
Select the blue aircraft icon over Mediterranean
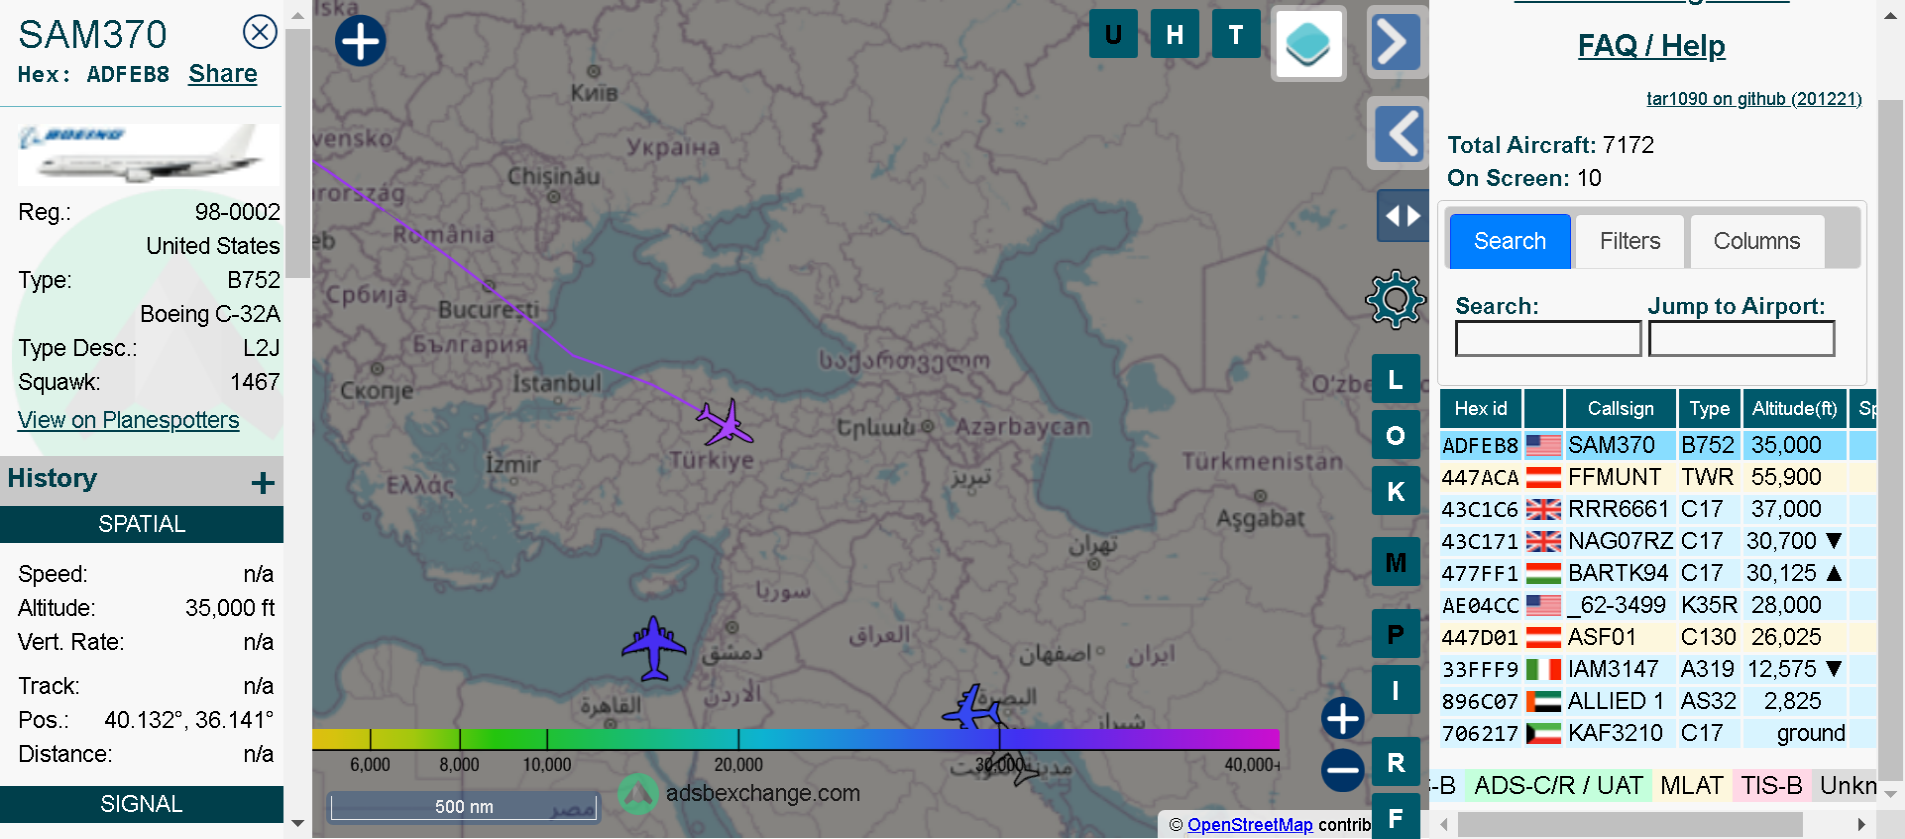point(654,648)
